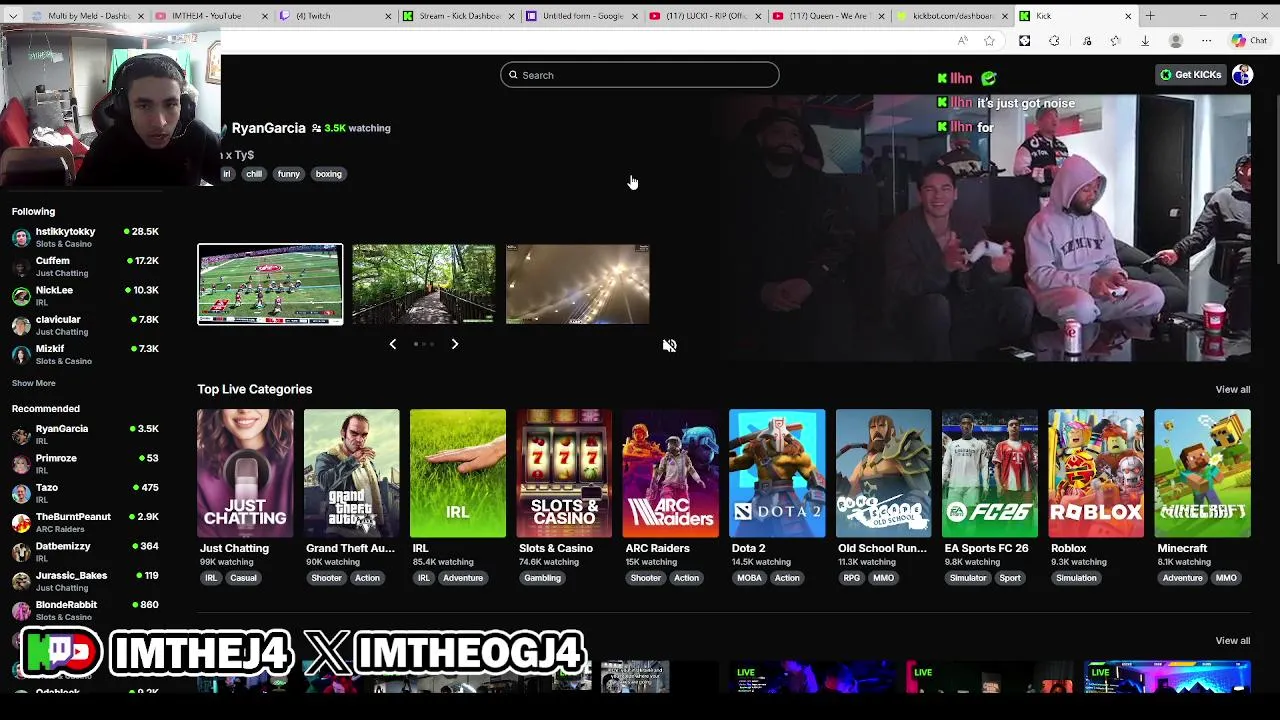Open browser settings ellipsis menu
This screenshot has height=720, width=1280.
tap(1206, 41)
